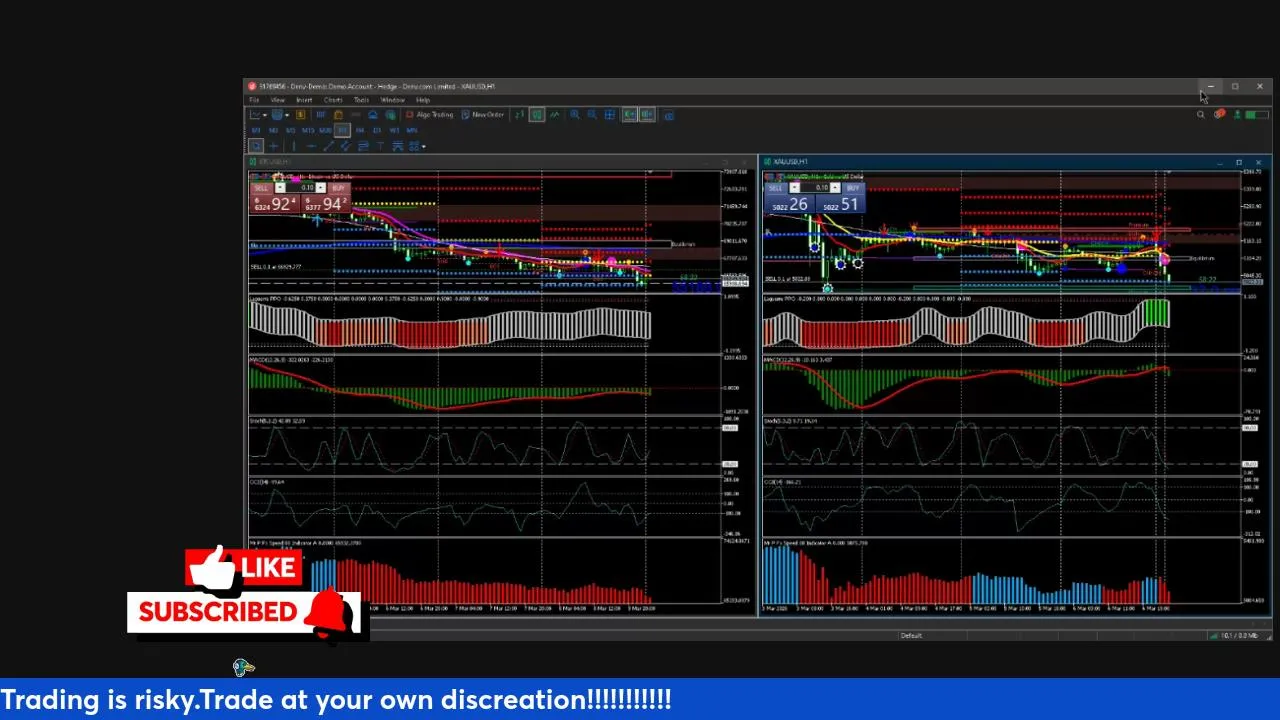
Task: Decrease volume in BTCUSD one-click panel
Action: coord(280,188)
